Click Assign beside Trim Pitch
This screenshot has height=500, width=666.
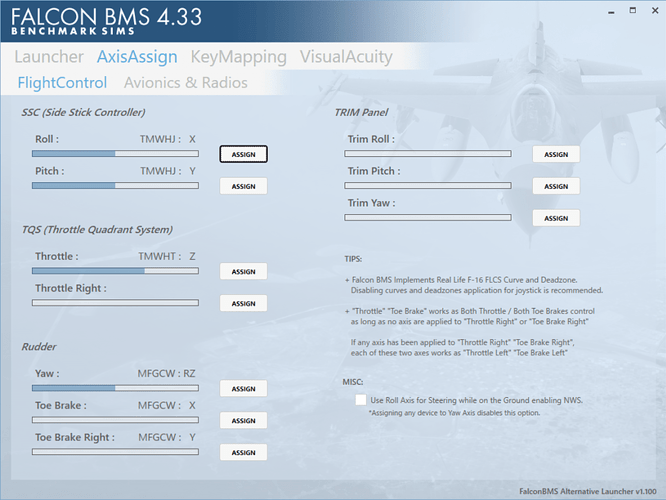556,186
